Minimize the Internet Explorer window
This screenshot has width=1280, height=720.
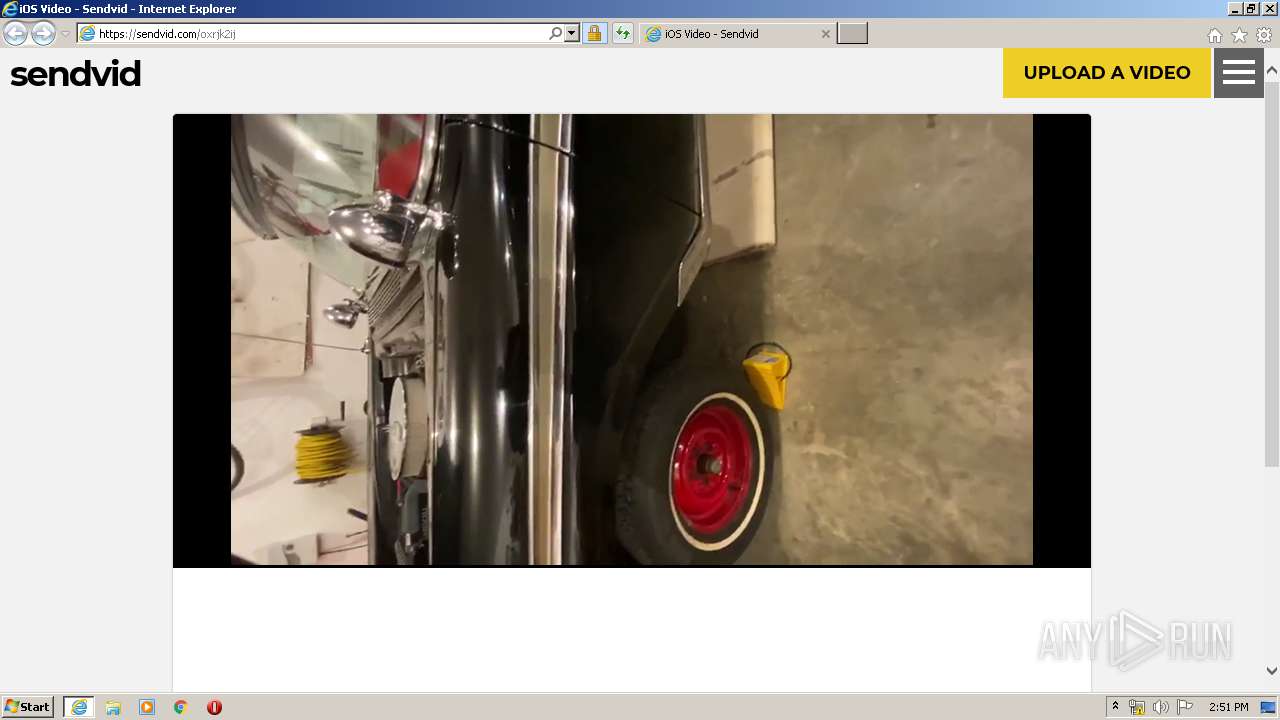pos(1235,9)
